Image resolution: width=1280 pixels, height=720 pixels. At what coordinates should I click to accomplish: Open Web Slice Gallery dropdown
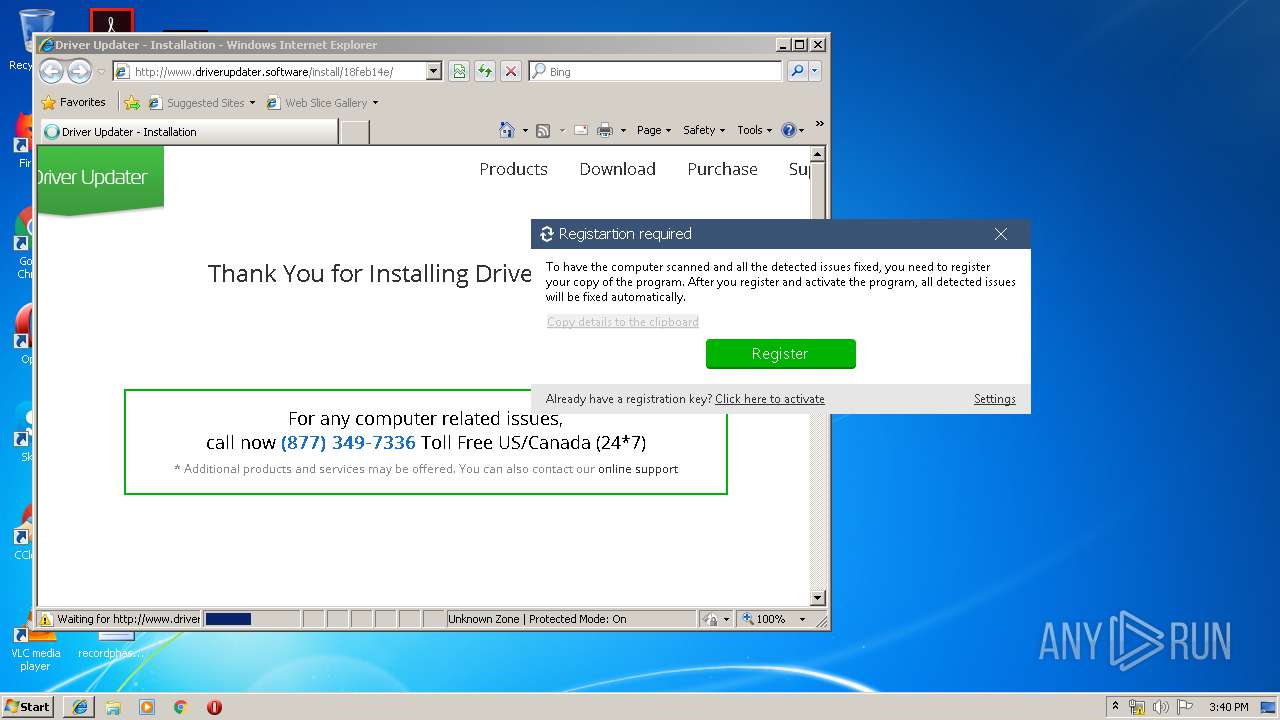pos(323,102)
